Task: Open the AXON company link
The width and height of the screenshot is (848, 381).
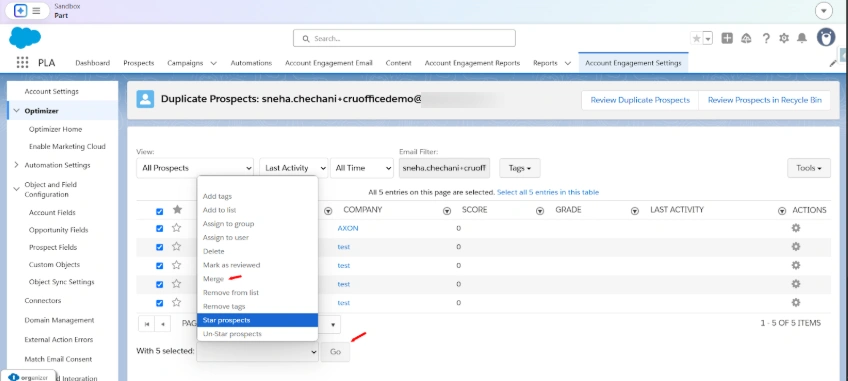Action: (x=348, y=228)
